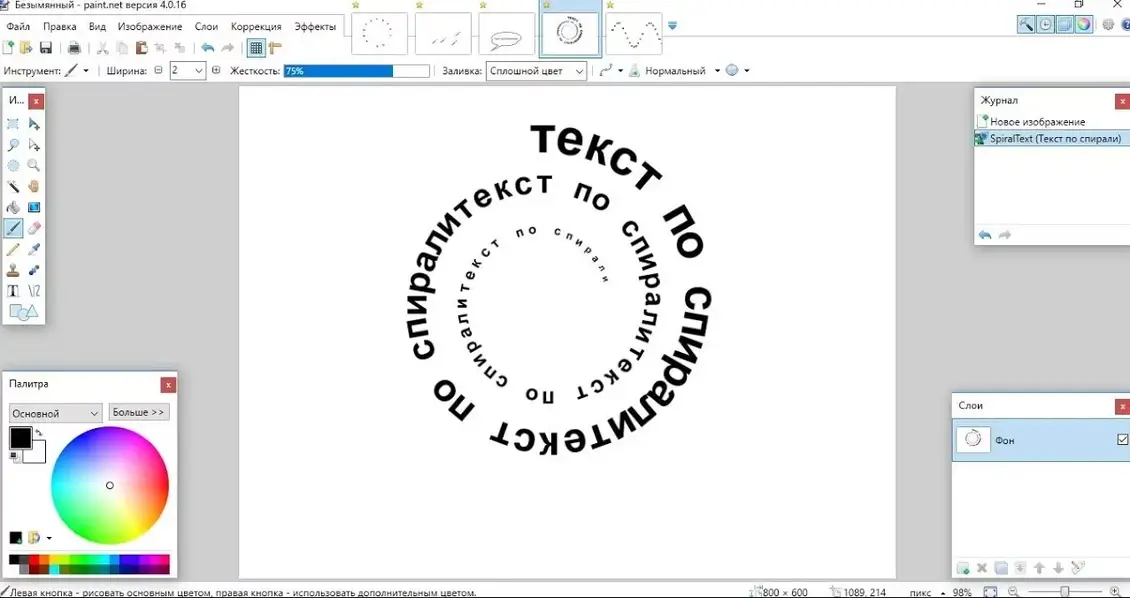Image resolution: width=1130 pixels, height=598 pixels.
Task: Activate the Pan hand tool
Action: click(x=34, y=186)
